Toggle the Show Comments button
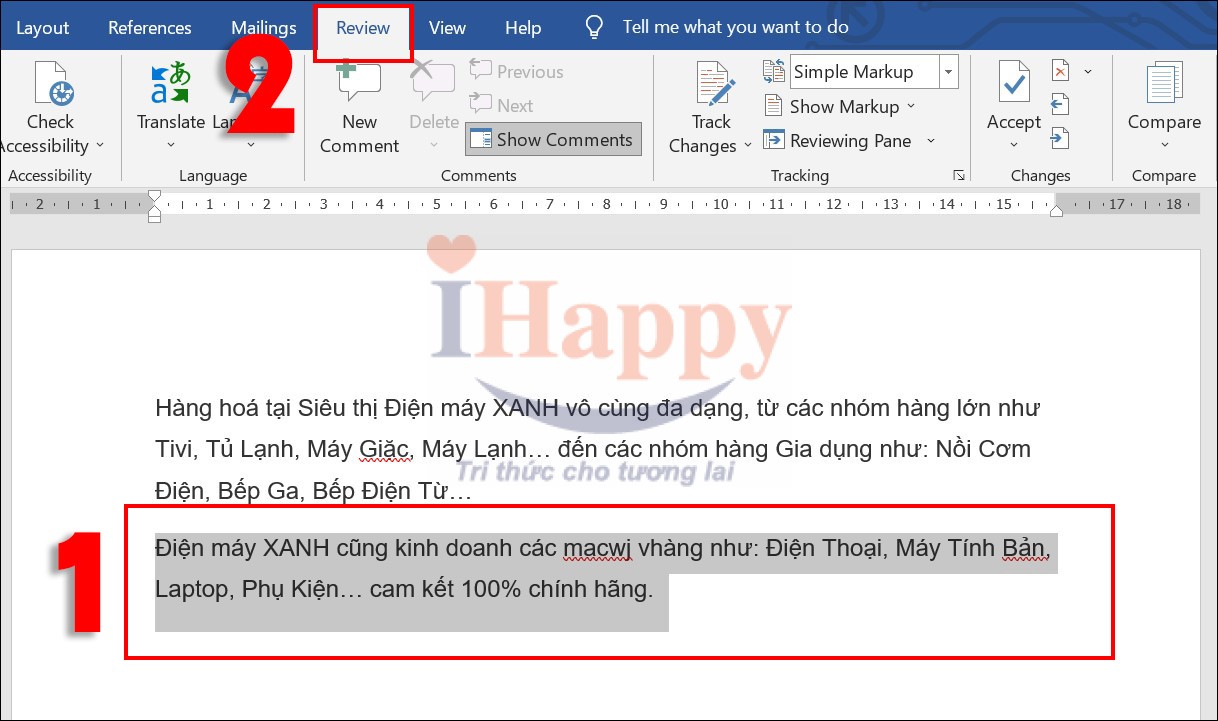Screen dimensions: 1218x721 pyautogui.click(x=553, y=140)
